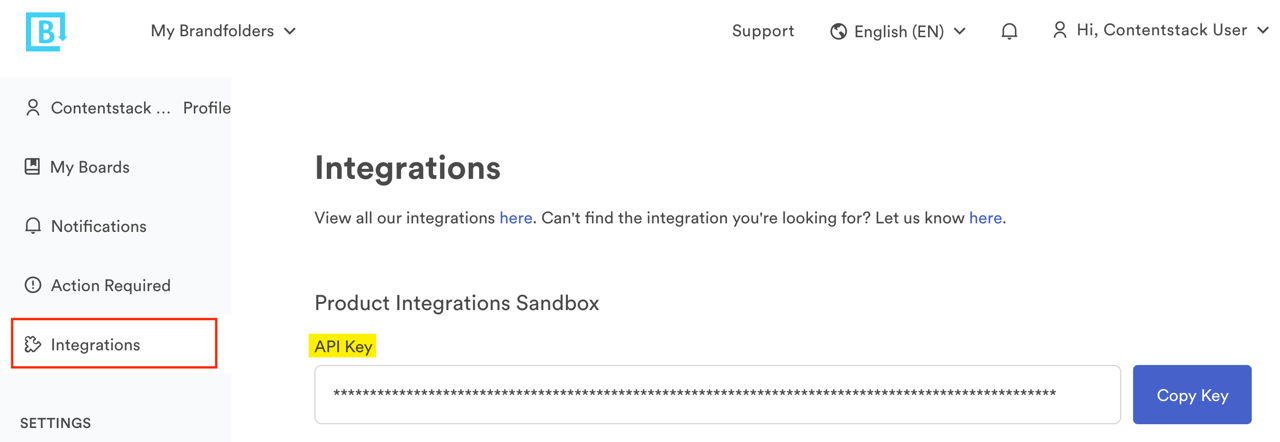Click the Integrations page heading
The height and width of the screenshot is (442, 1280).
(407, 168)
